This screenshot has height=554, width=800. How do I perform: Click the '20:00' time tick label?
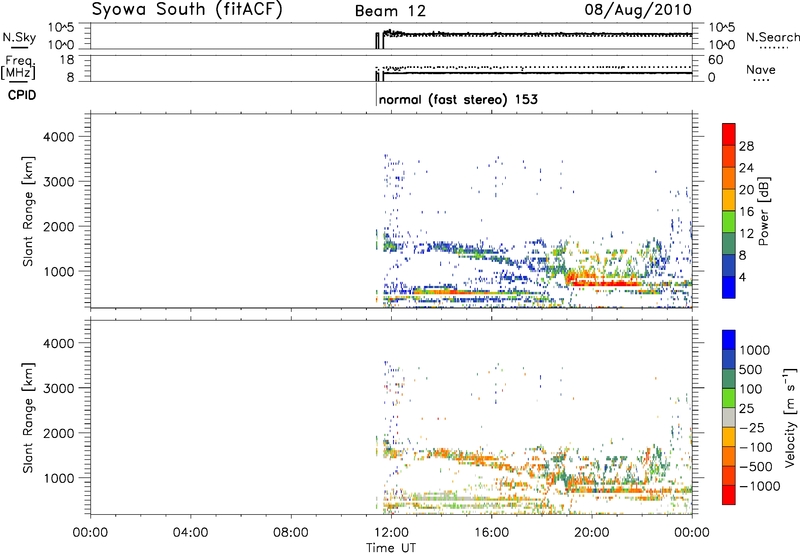coord(591,533)
